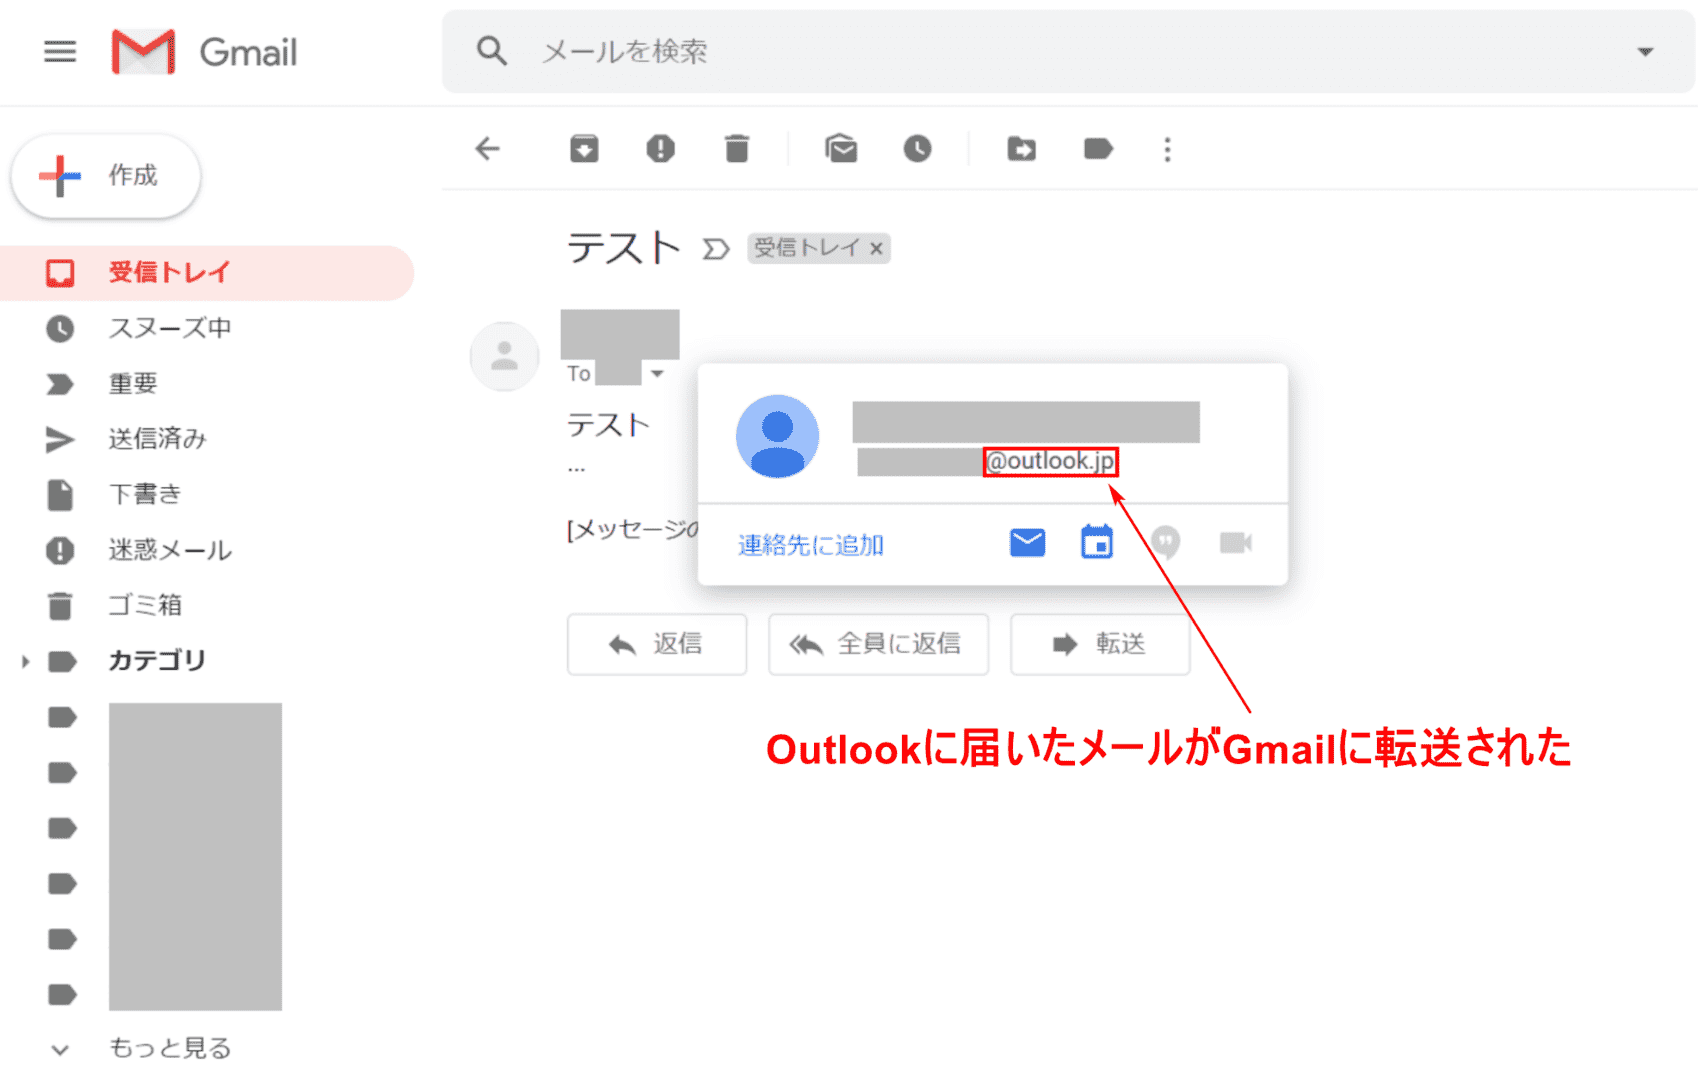The image size is (1698, 1080).
Task: Click the 迷惑メール warning icon in sidebar
Action: [60, 550]
